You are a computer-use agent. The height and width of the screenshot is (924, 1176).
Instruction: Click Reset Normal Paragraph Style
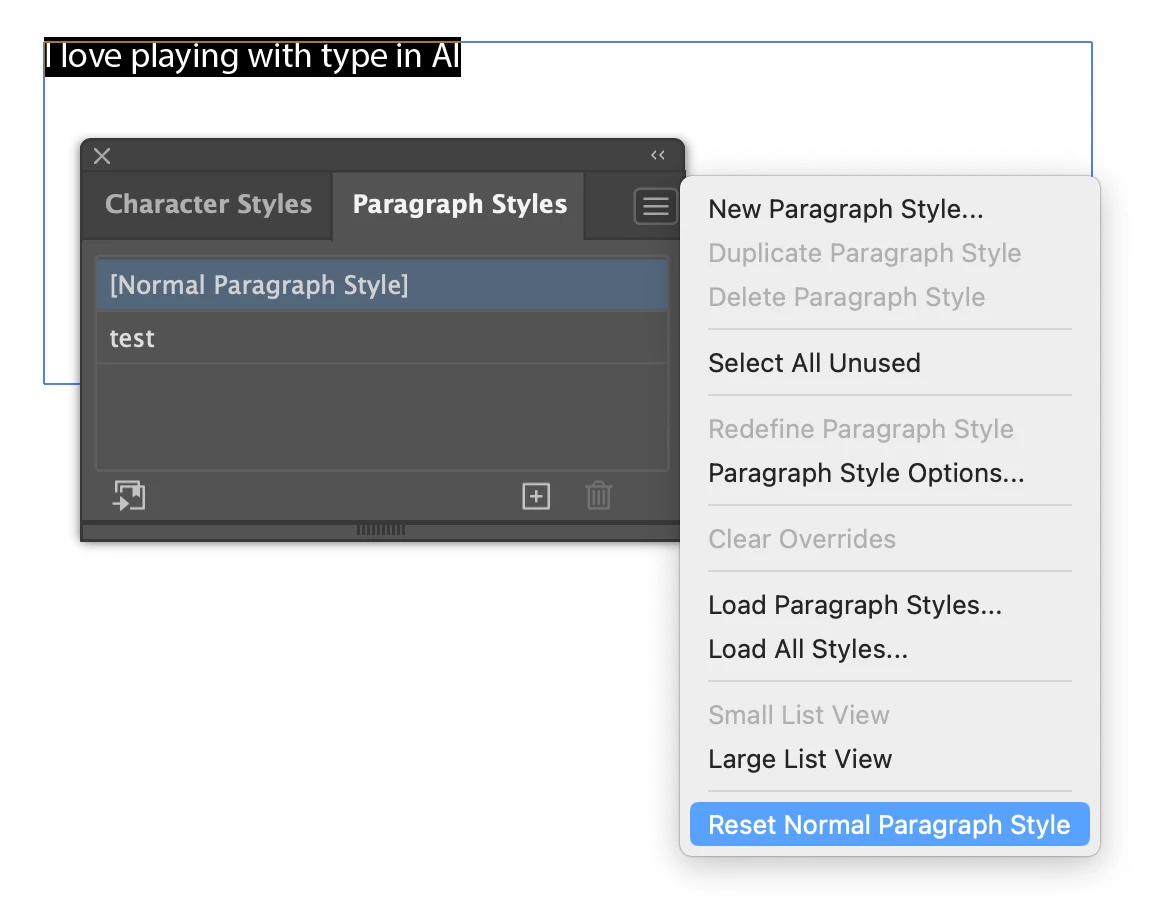pos(889,825)
